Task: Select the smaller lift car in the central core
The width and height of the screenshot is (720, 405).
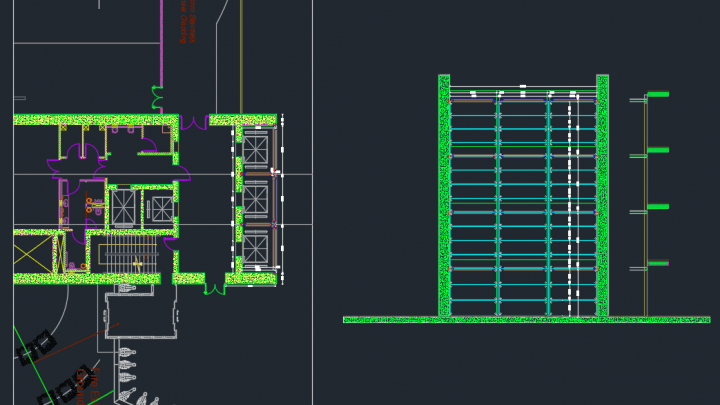Action: 162,209
